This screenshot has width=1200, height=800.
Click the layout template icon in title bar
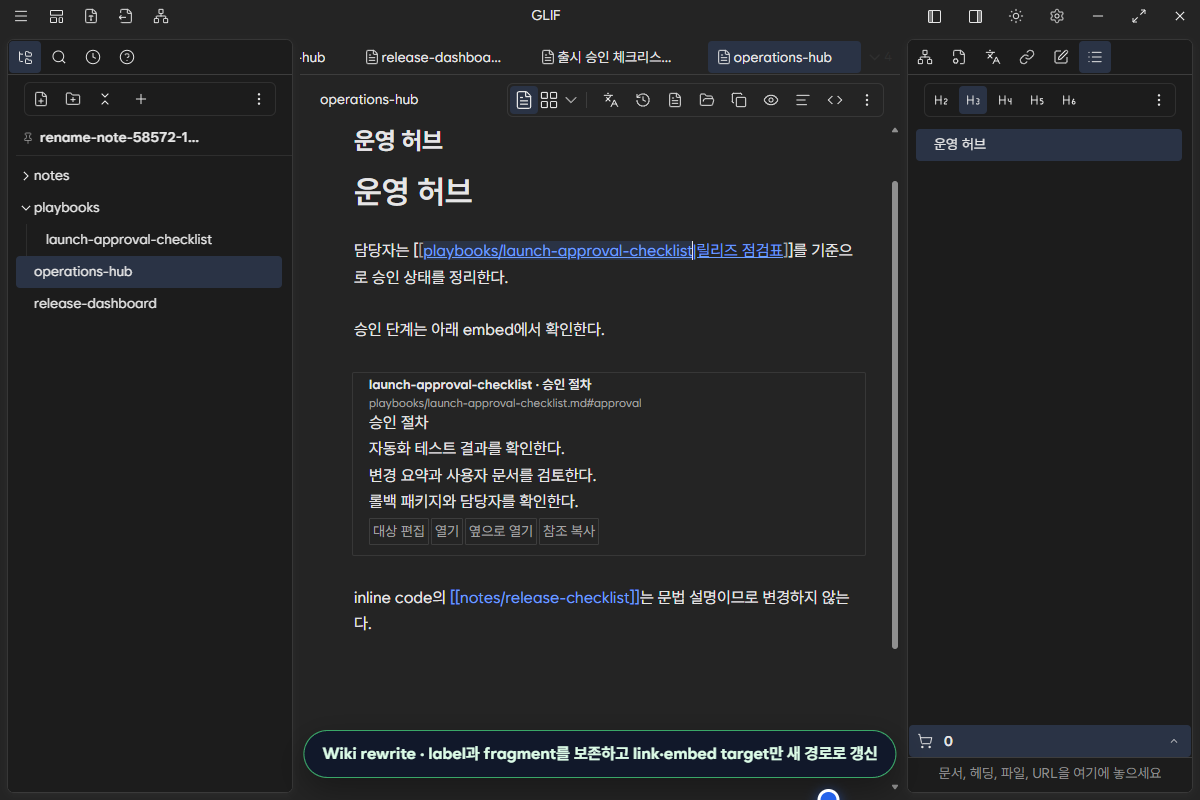pos(56,16)
